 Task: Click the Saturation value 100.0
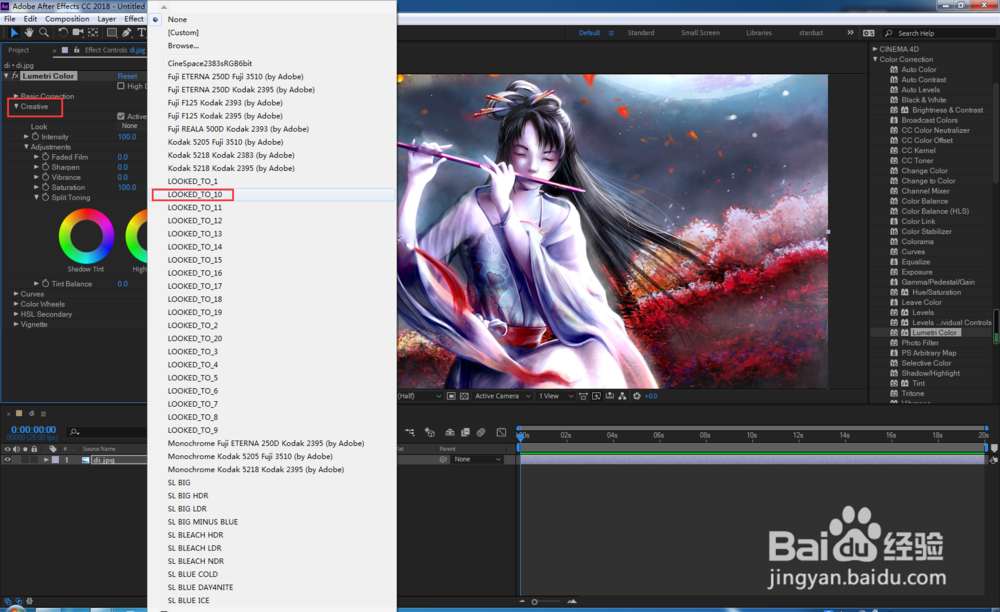click(127, 187)
